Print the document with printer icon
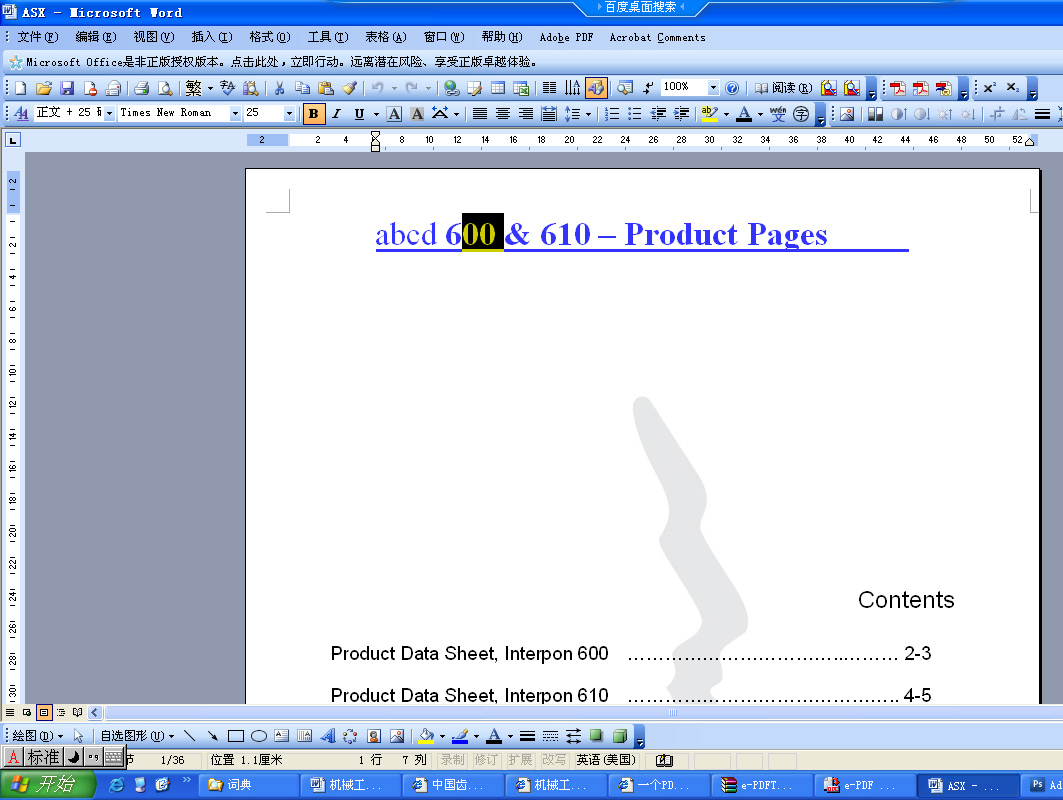Screen dimensions: 1063x800 coord(141,88)
